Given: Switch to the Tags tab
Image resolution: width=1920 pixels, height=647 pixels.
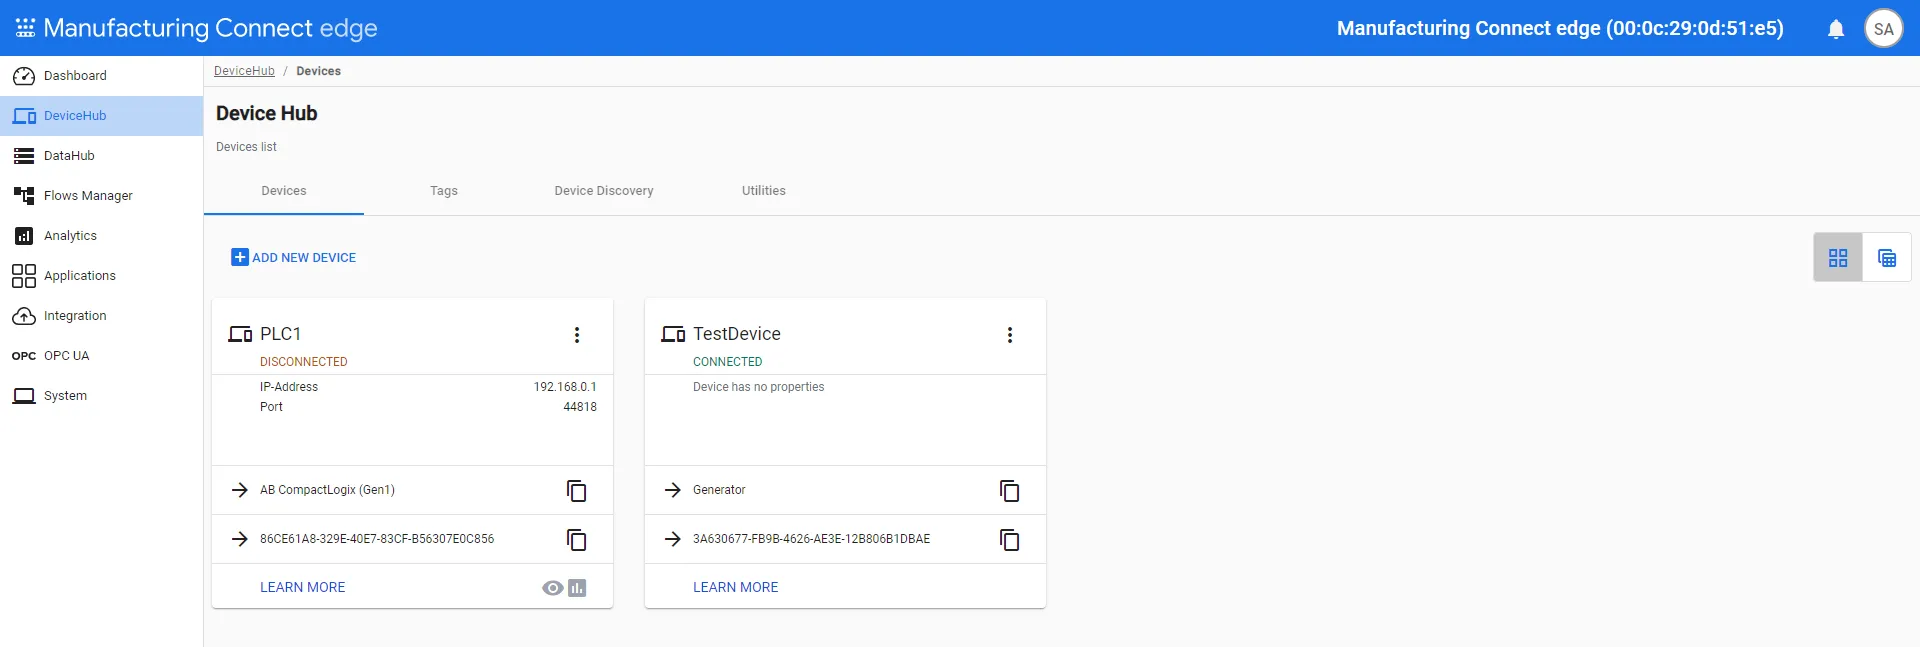Looking at the screenshot, I should (x=444, y=191).
